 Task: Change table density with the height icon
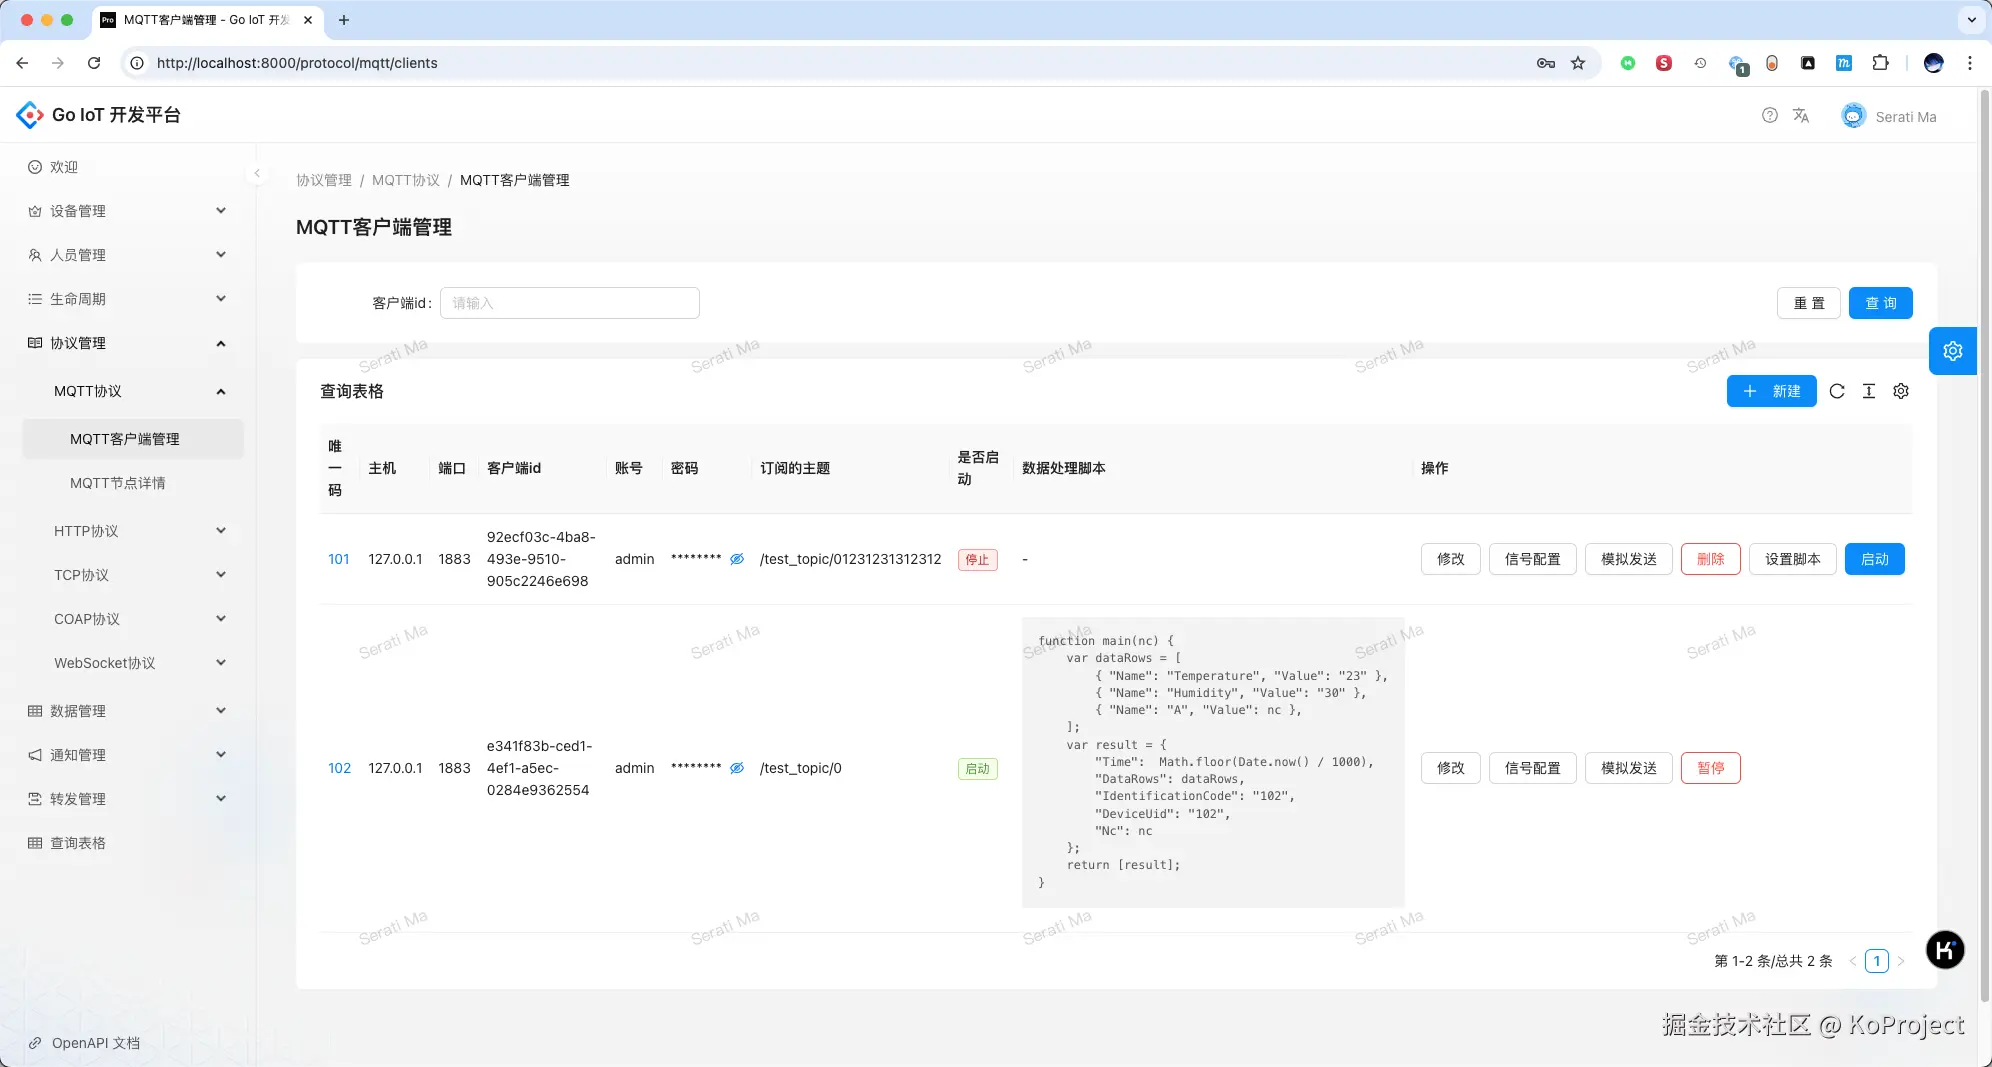(1869, 391)
